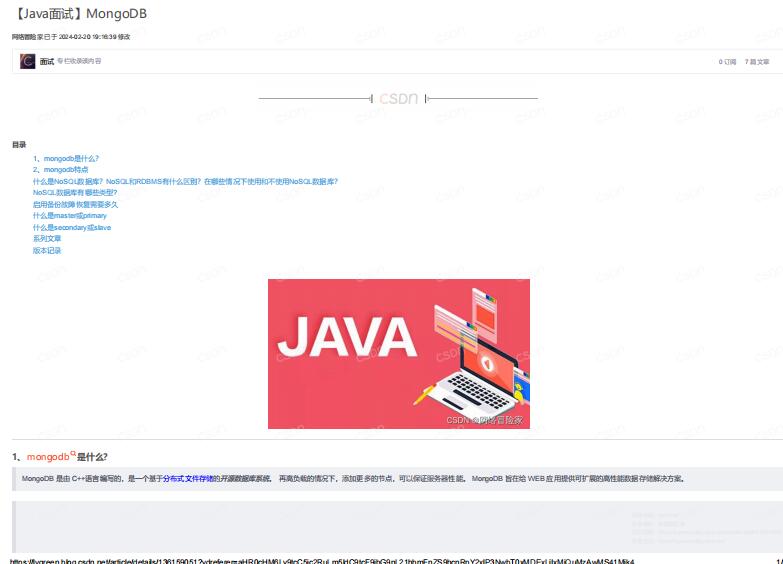Open the '分布式文件存储' hyperlink in the paragraph

(x=188, y=479)
